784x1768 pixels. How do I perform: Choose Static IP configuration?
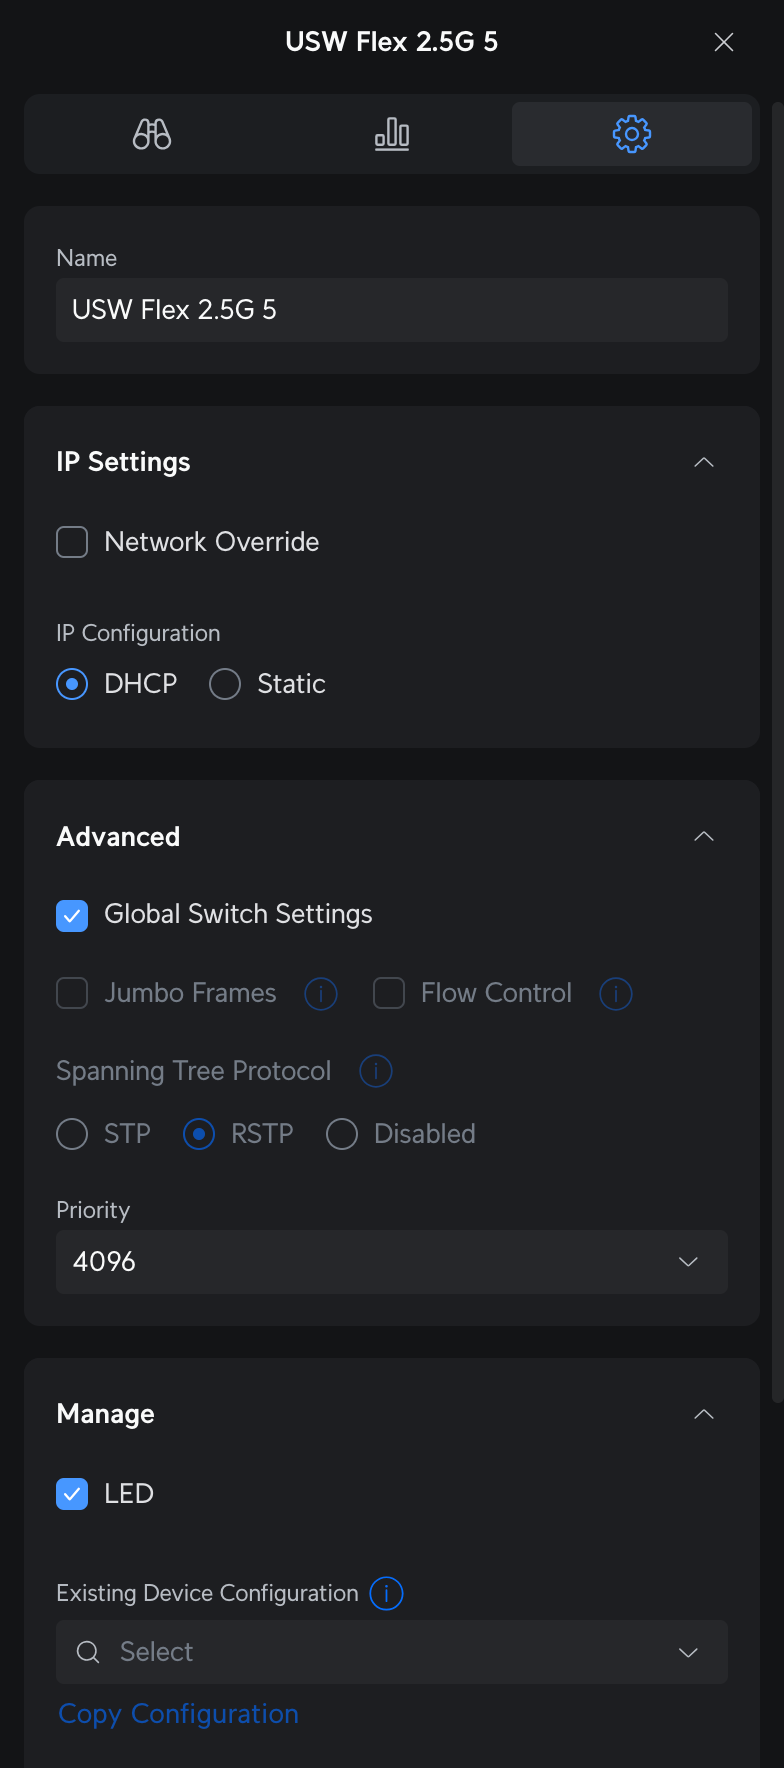pos(225,684)
